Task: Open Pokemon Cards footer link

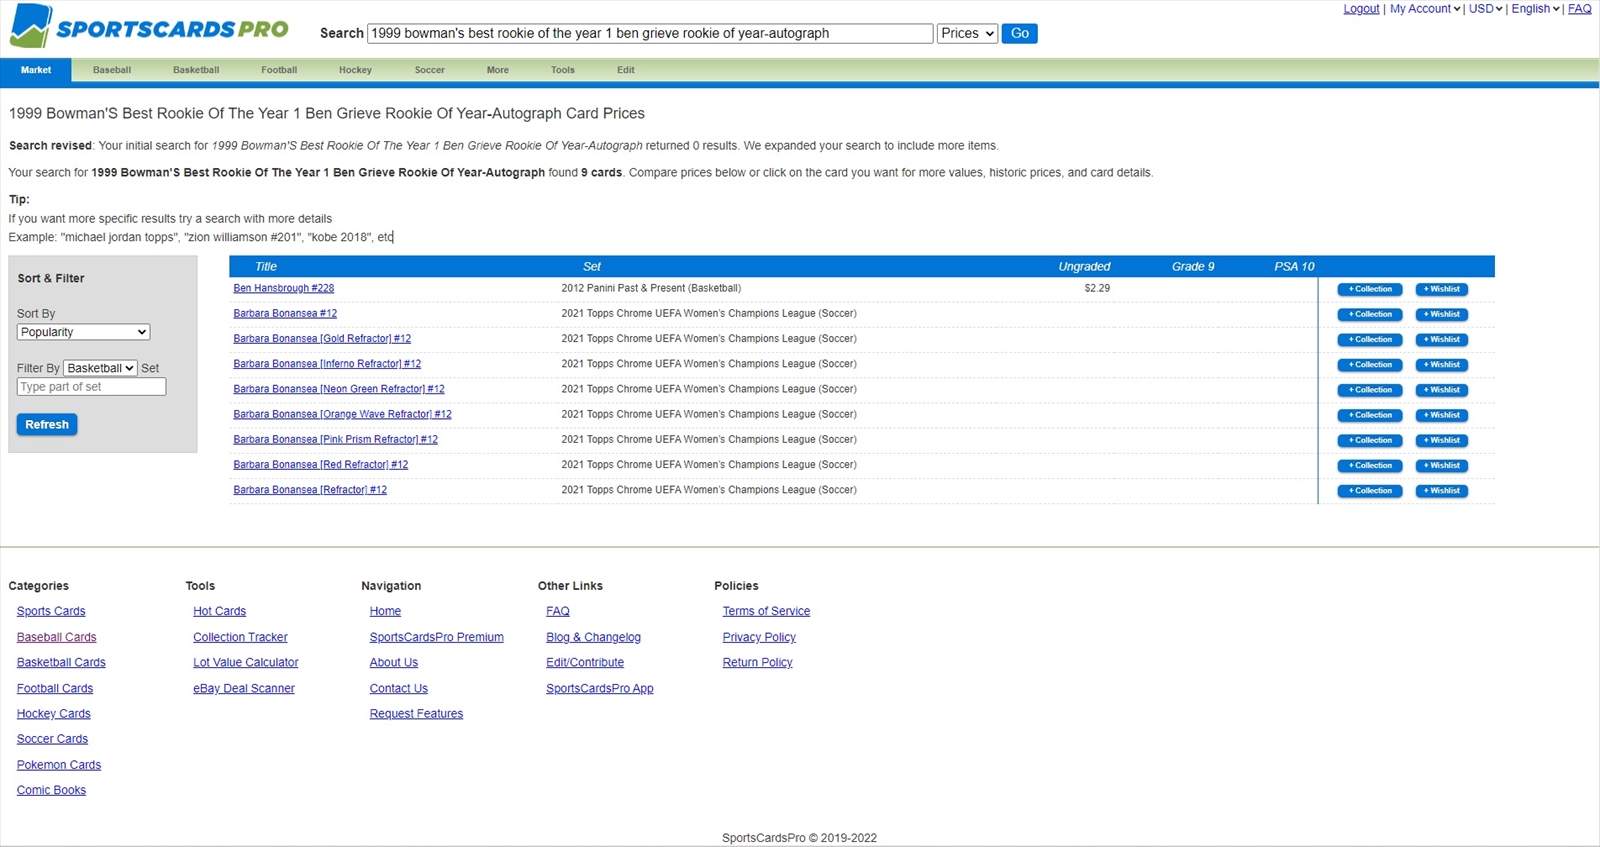Action: coord(59,765)
